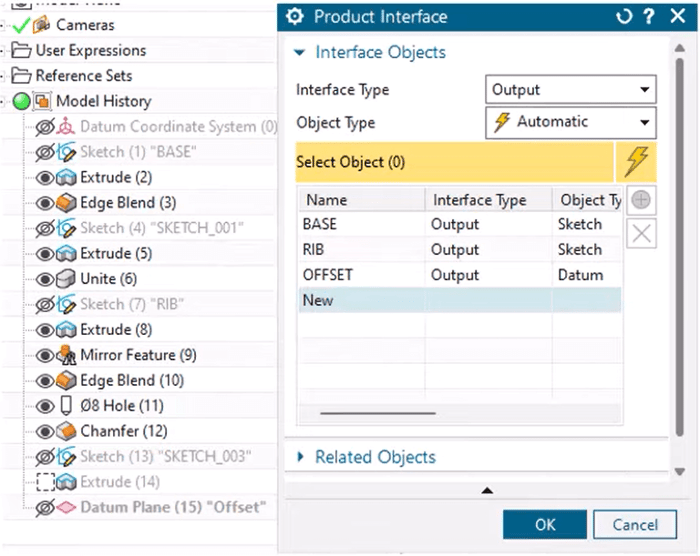The height and width of the screenshot is (556, 700).
Task: Click the Interface Type column header
Action: click(x=488, y=200)
